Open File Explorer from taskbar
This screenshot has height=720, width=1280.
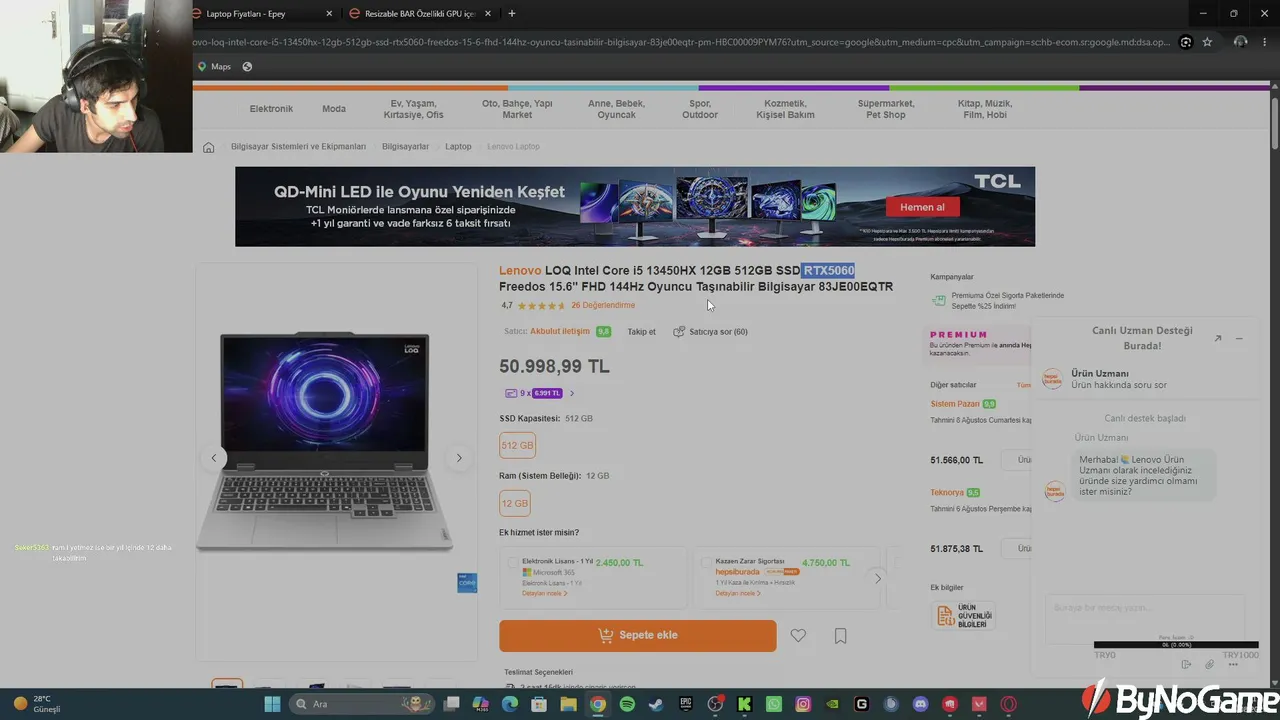coord(568,704)
